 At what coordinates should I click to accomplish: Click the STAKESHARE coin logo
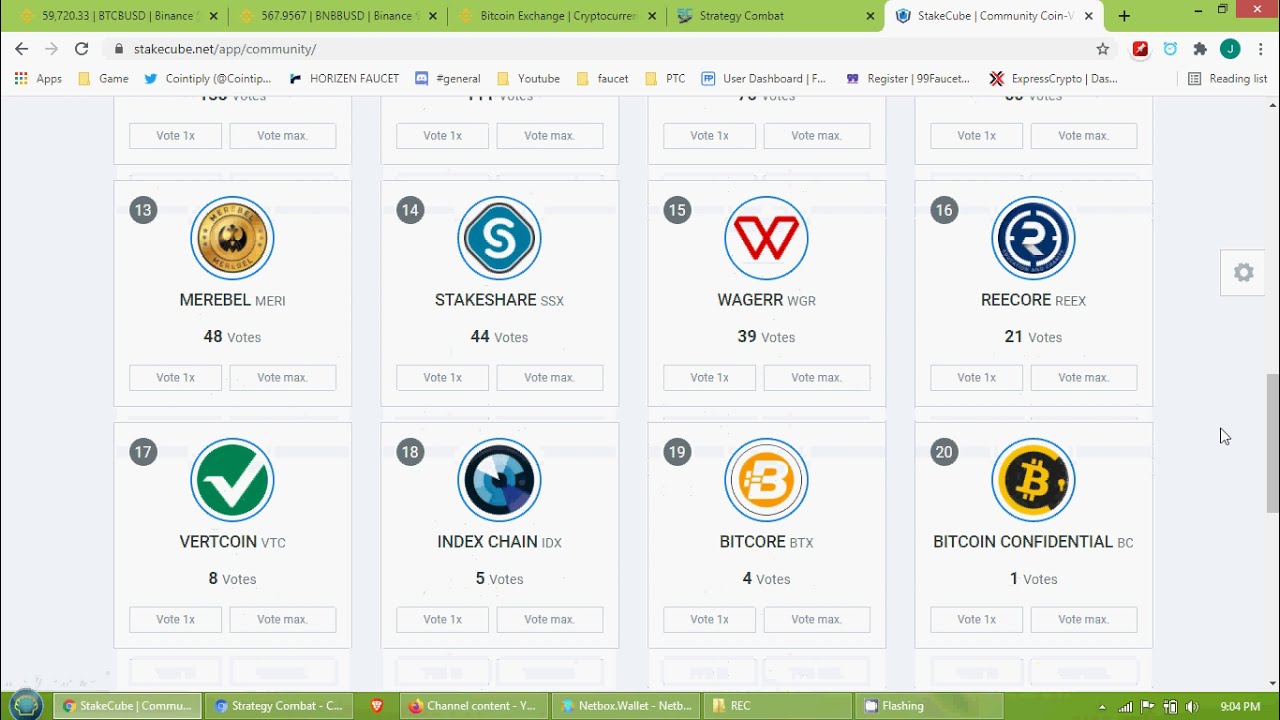499,238
